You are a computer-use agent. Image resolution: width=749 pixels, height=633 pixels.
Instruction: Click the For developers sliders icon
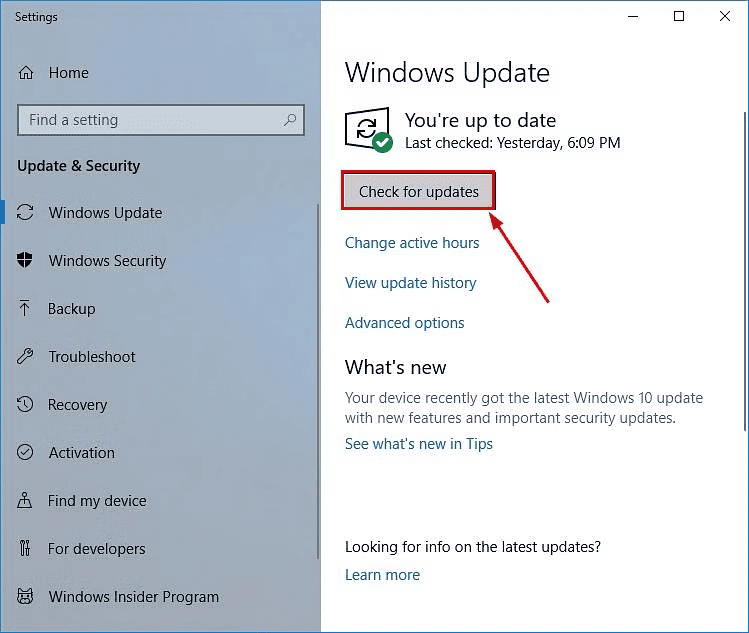(x=27, y=549)
